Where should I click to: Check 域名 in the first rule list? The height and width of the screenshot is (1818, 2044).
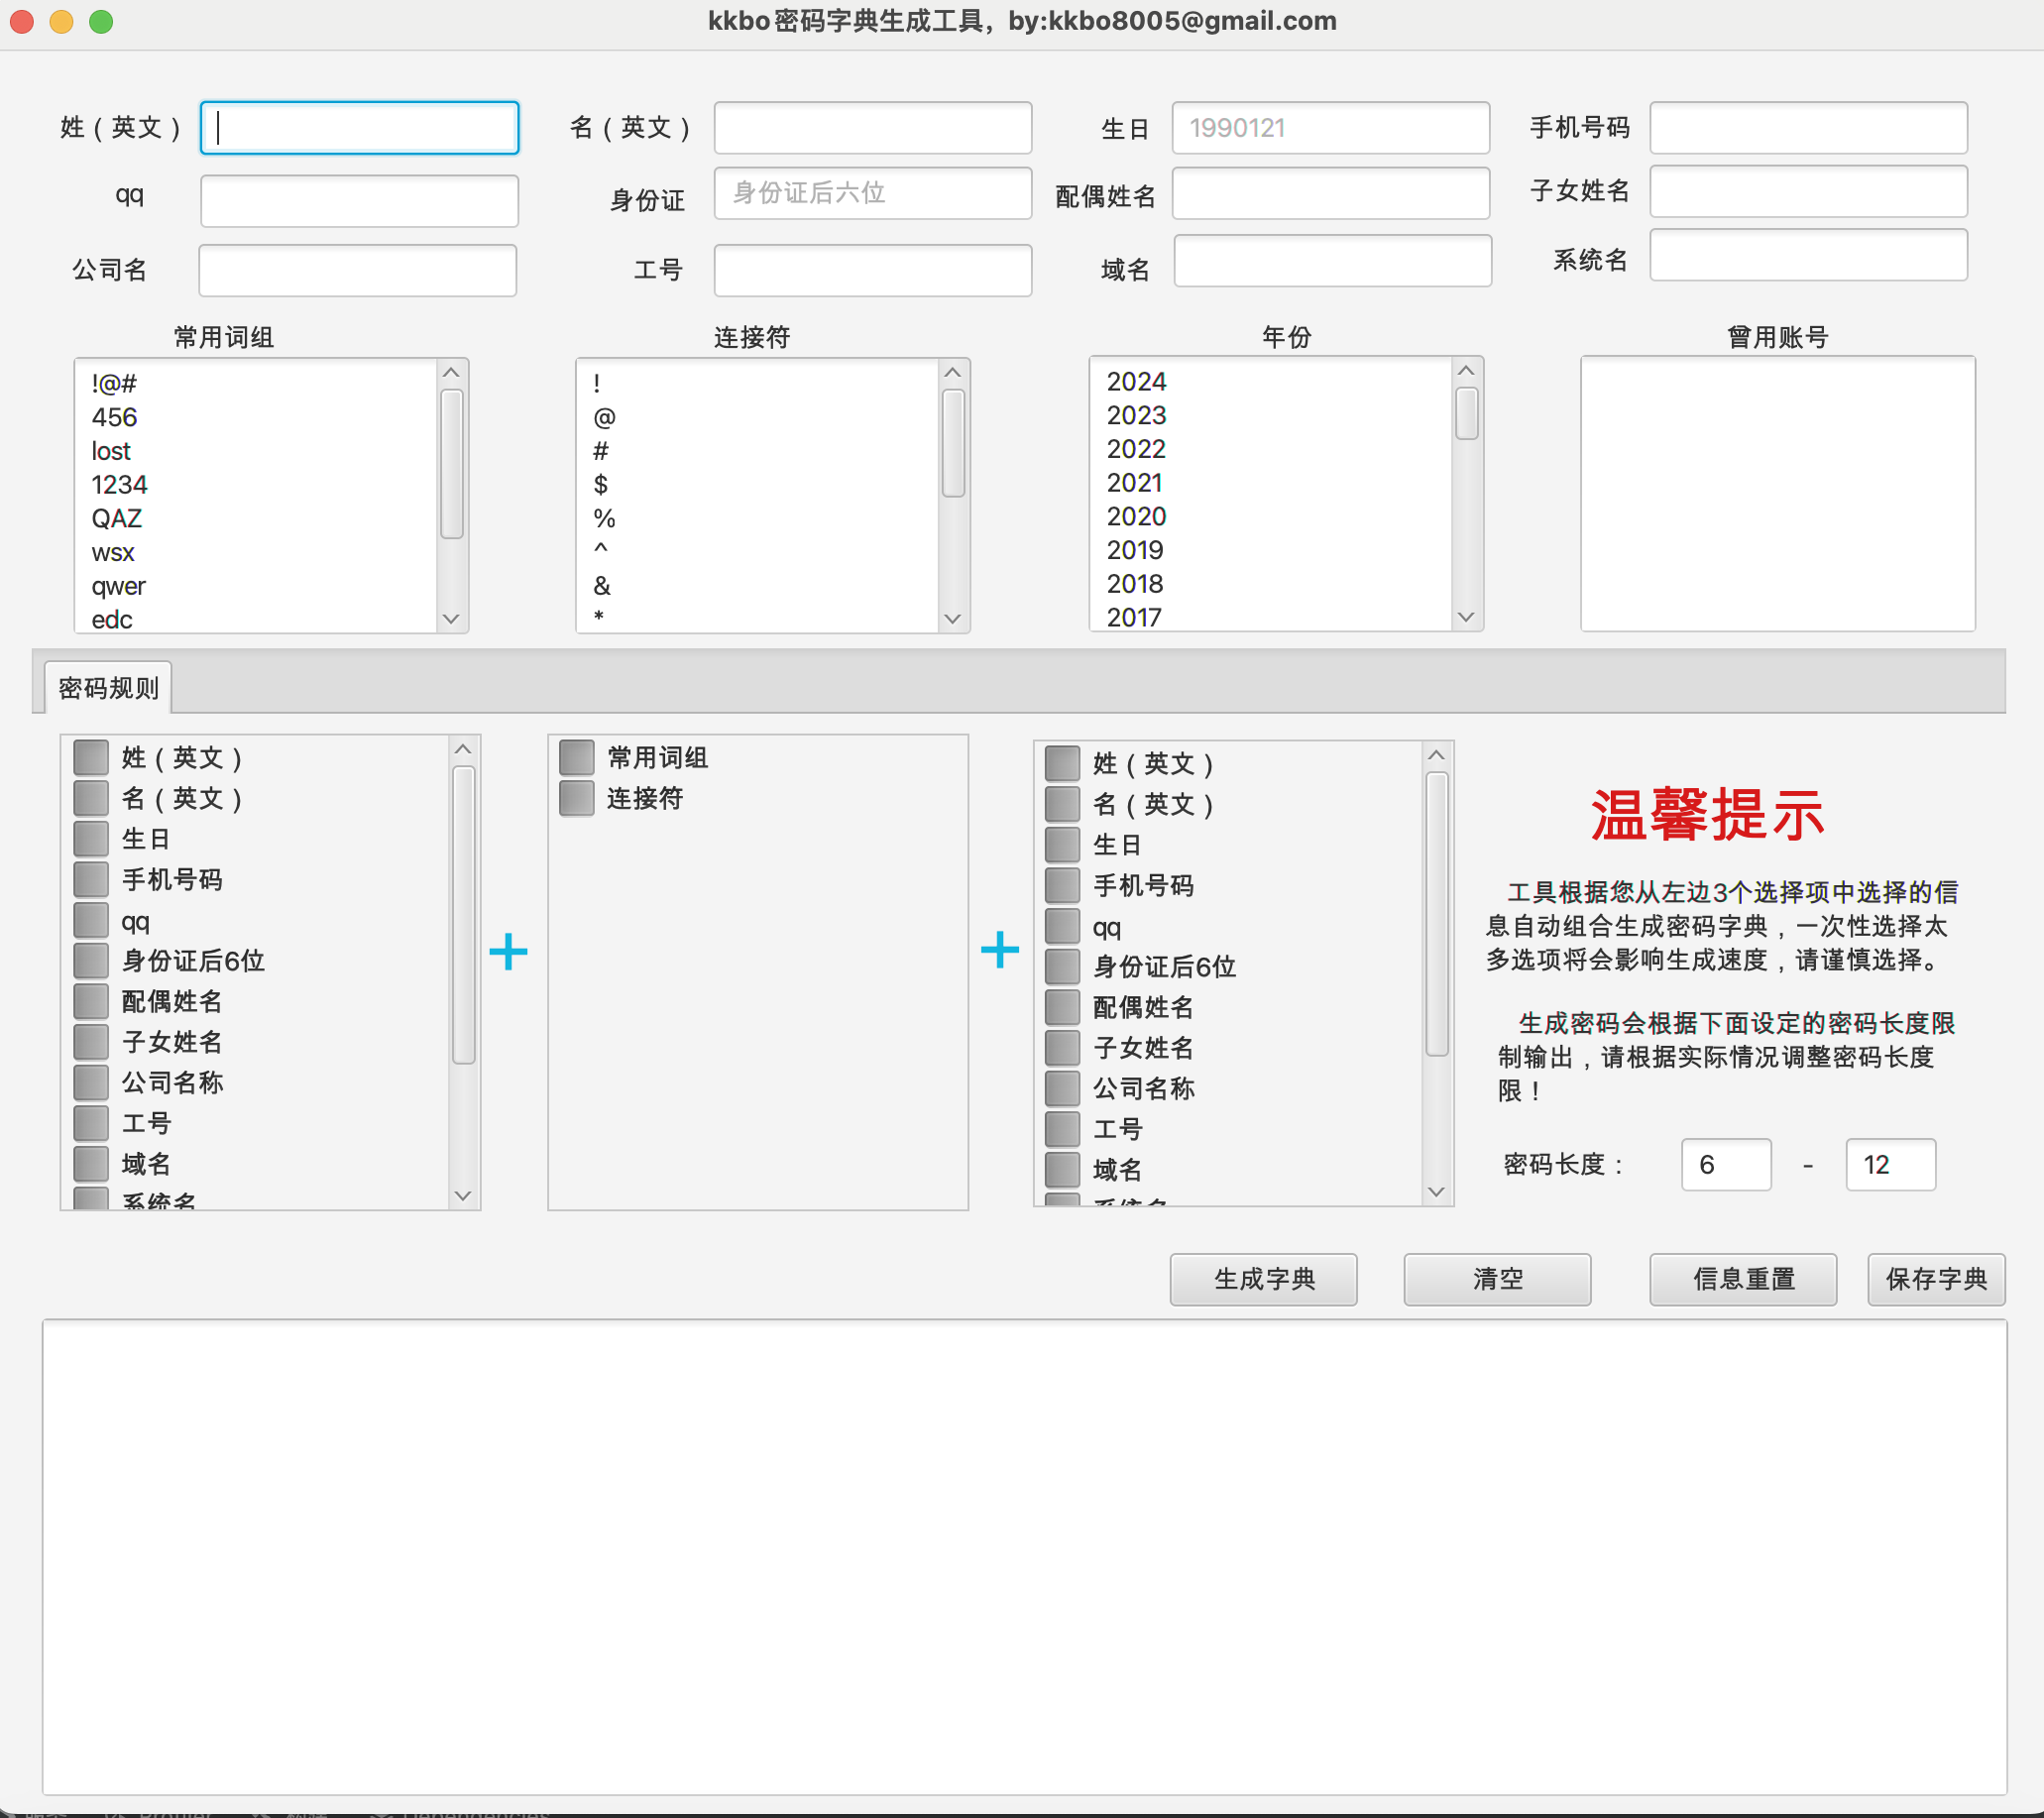point(91,1163)
